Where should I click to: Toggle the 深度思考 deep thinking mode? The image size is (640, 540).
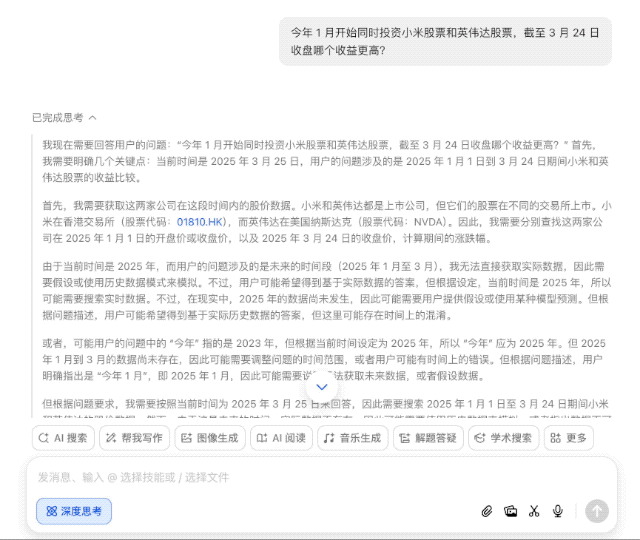click(x=74, y=511)
